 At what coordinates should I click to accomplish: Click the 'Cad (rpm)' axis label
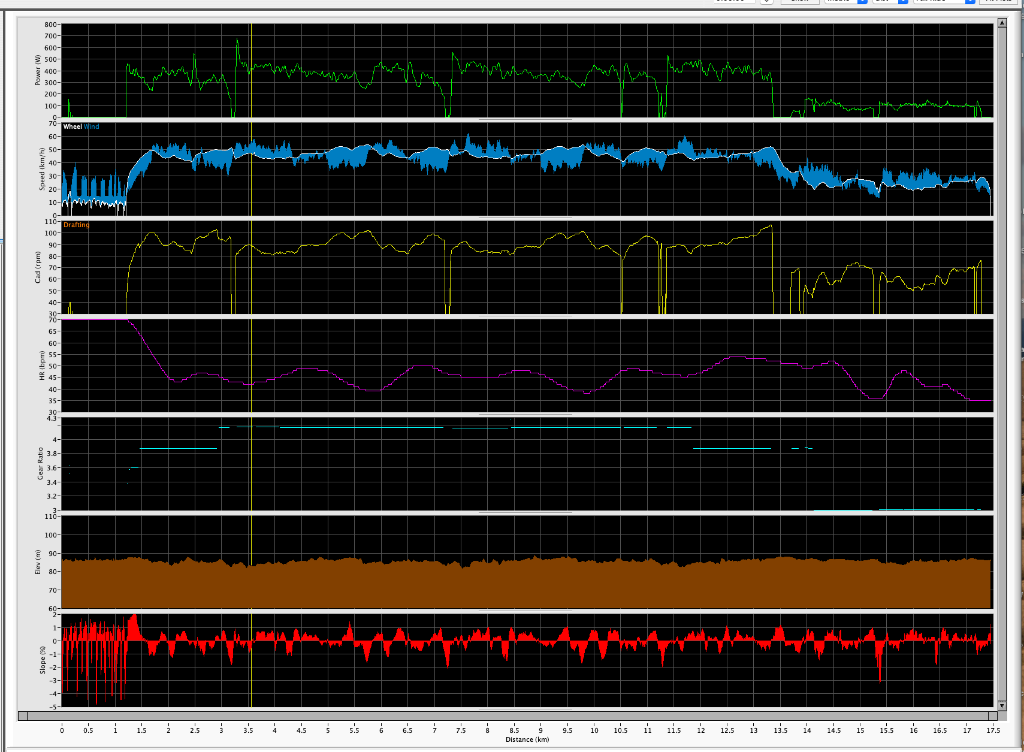point(38,267)
